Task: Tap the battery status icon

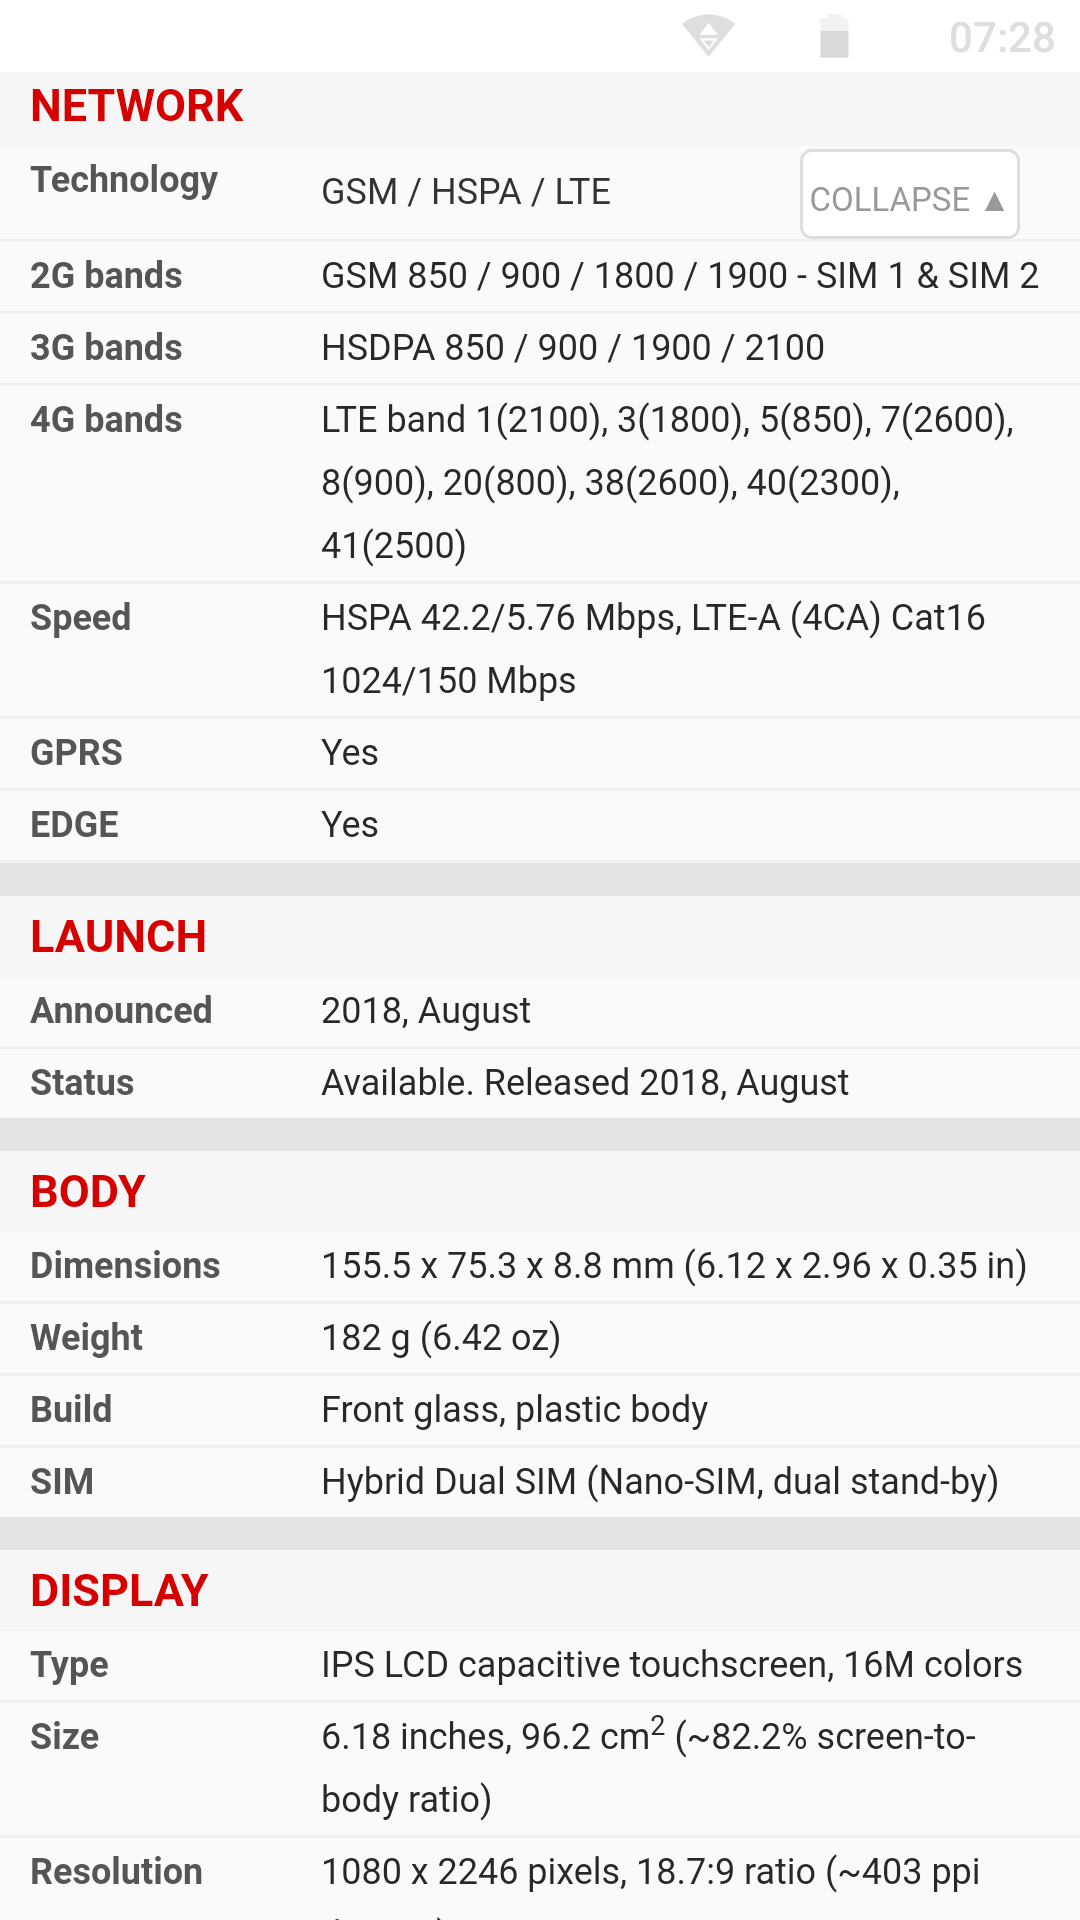Action: [834, 37]
